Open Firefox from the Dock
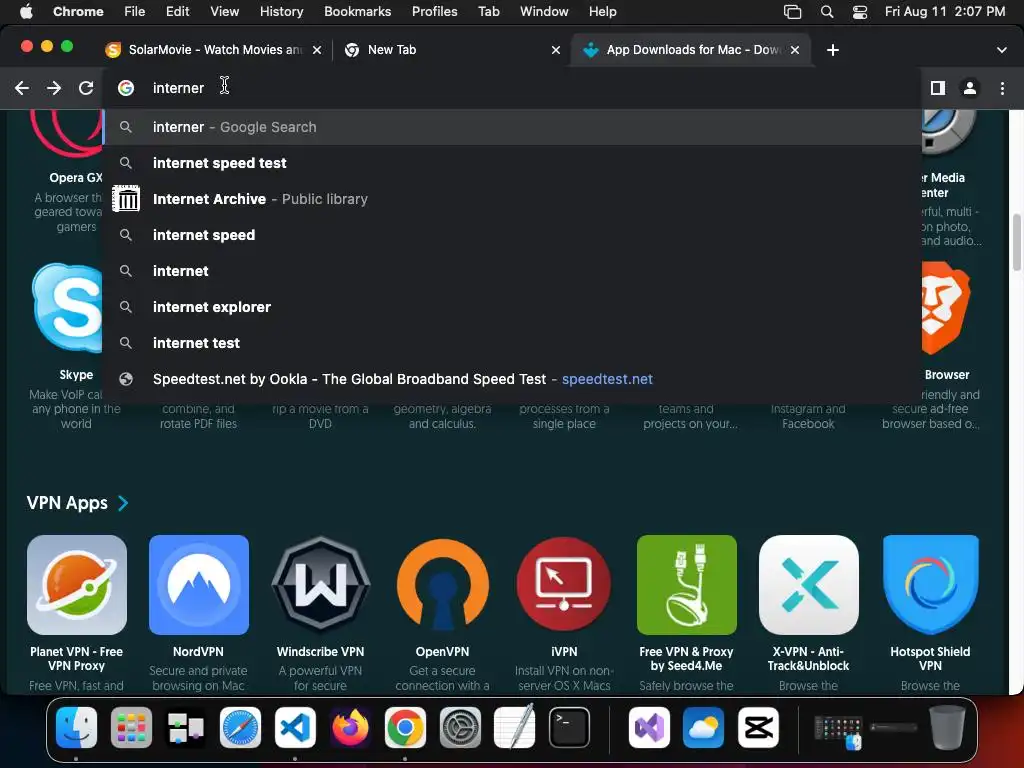 (350, 727)
